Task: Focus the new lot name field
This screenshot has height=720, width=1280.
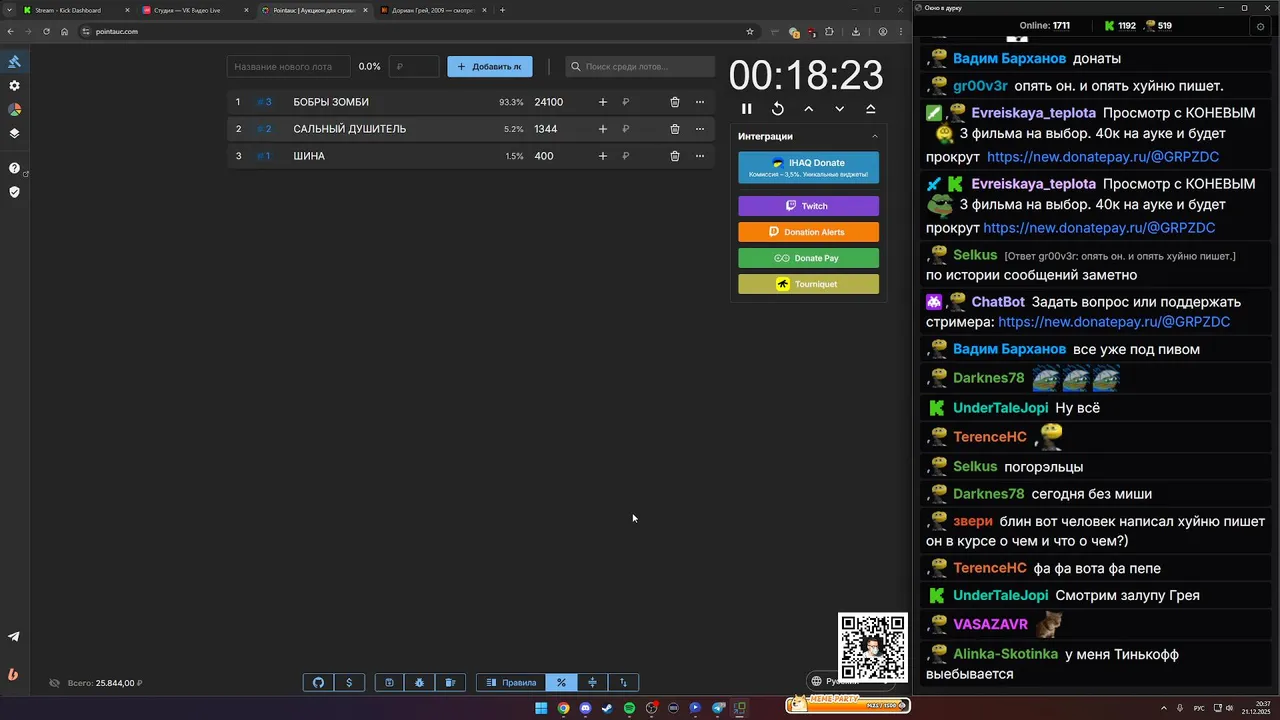Action: [289, 67]
